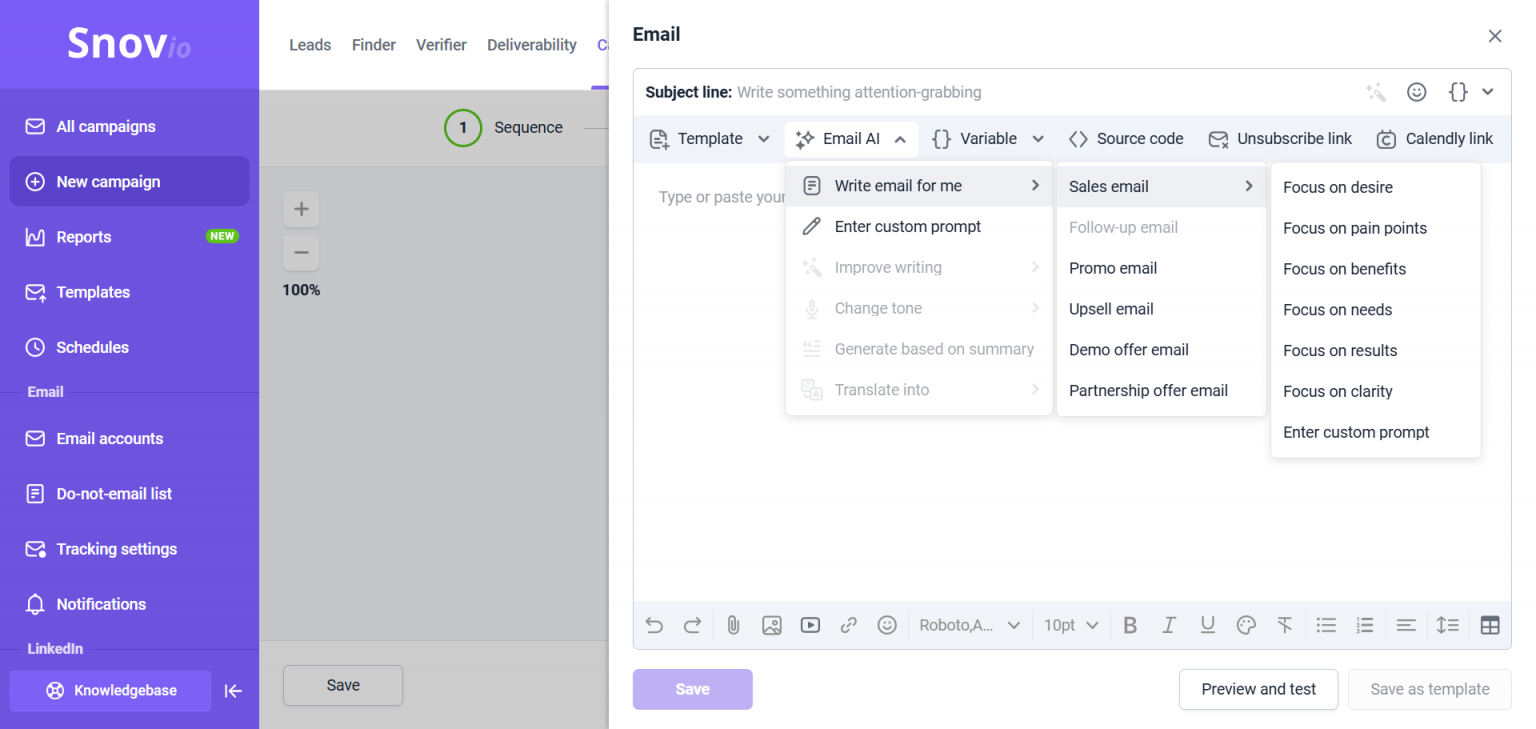
Task: Open the text color palette icon
Action: [x=1246, y=625]
